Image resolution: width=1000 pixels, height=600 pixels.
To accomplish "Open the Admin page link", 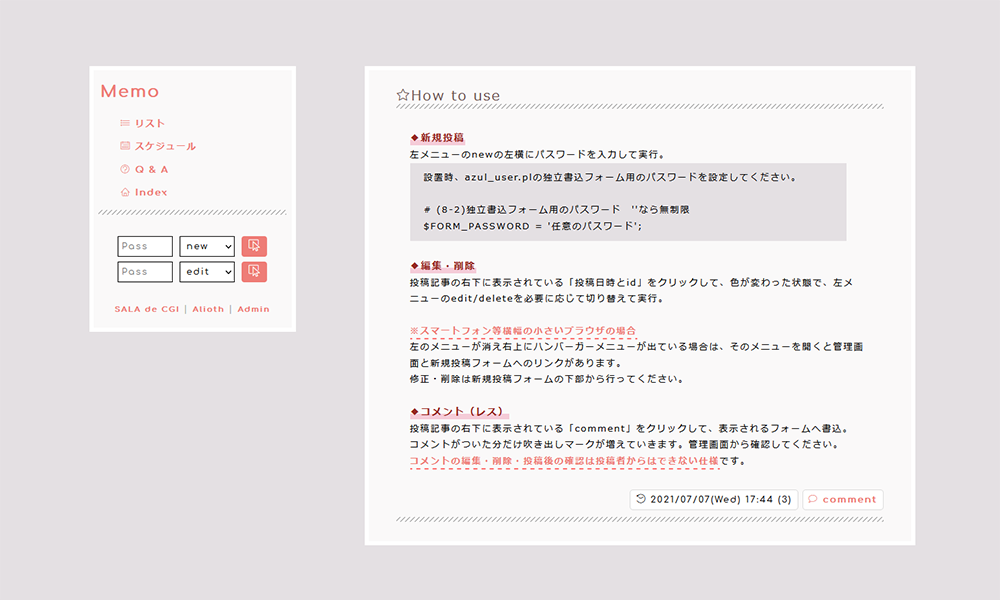I will tap(253, 309).
